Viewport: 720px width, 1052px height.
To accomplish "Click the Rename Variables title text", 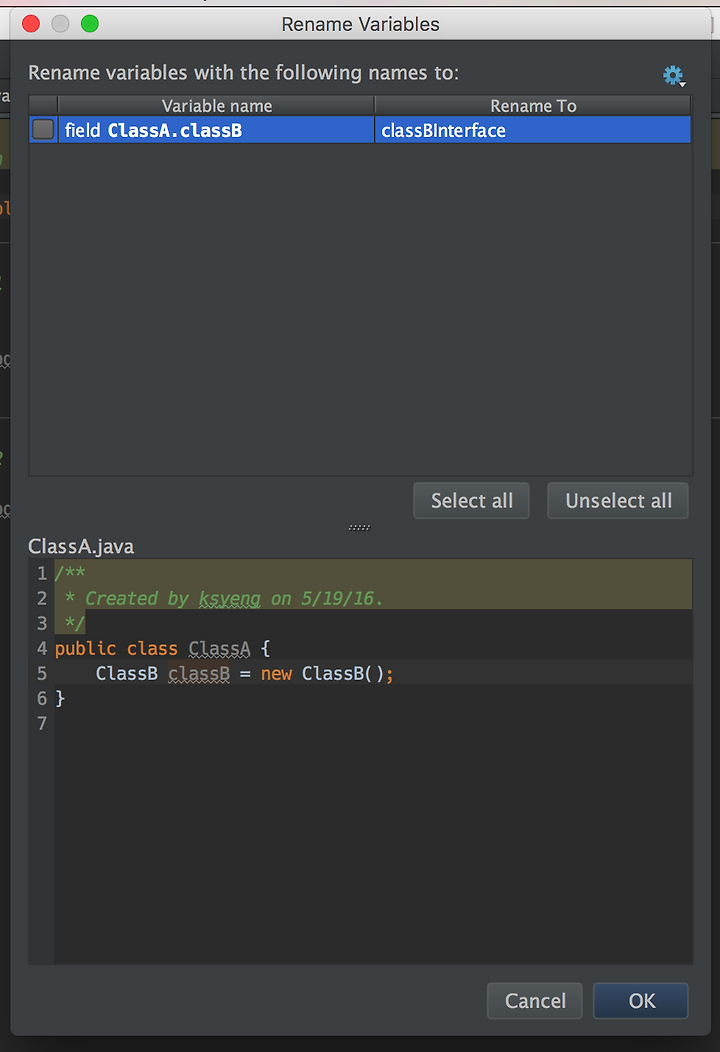I will (x=360, y=24).
